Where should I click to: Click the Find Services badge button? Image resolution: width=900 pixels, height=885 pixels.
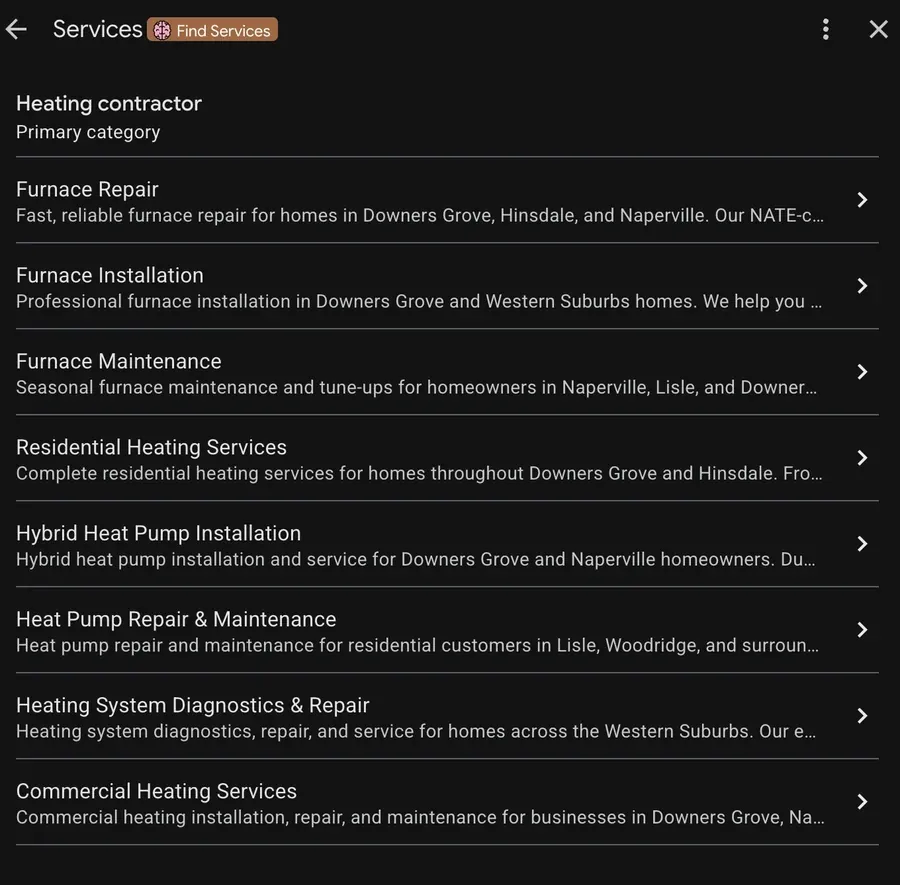212,30
